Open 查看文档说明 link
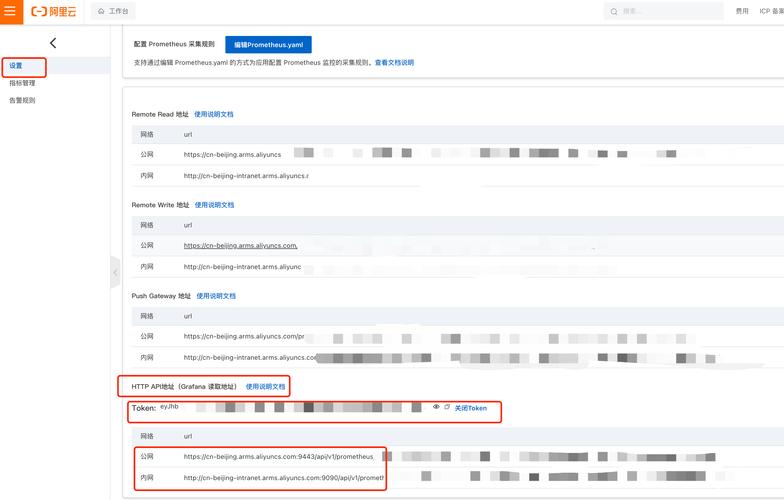This screenshot has width=784, height=500. click(394, 62)
